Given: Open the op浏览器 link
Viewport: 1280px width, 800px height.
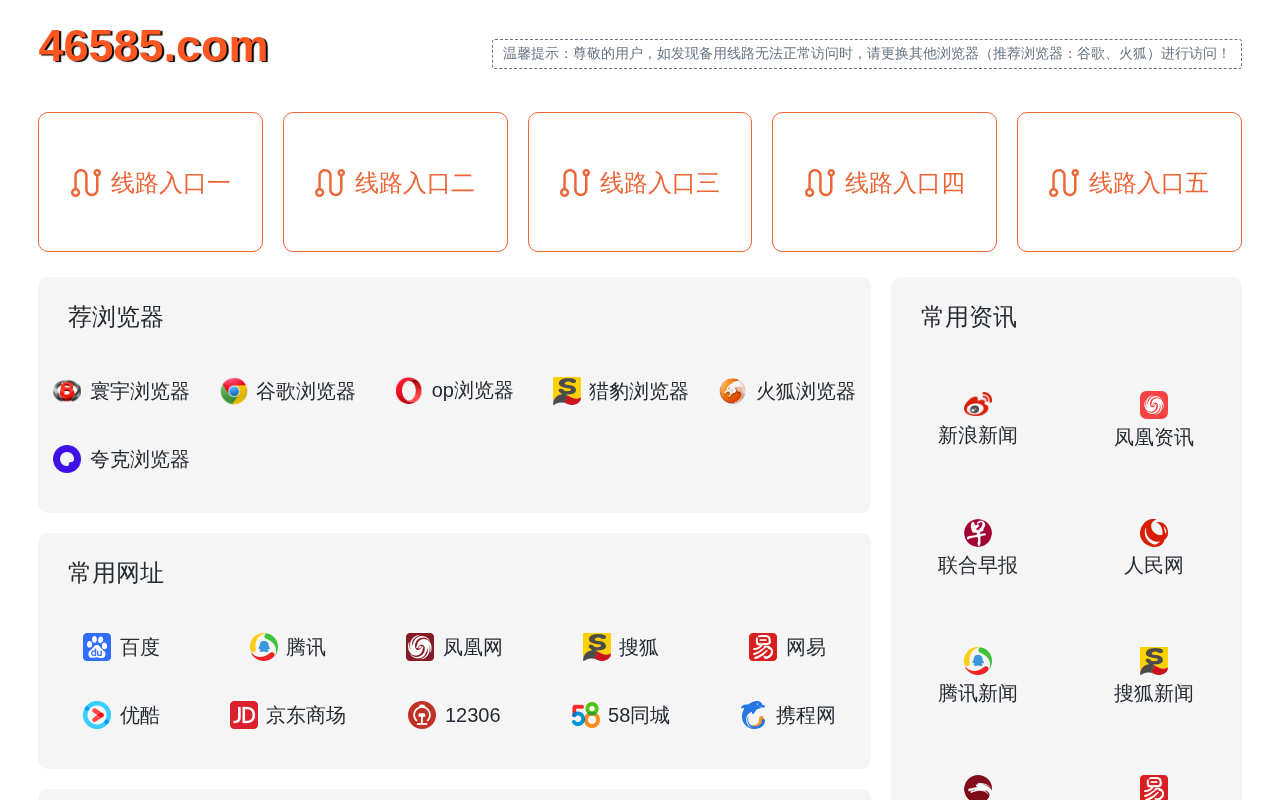Looking at the screenshot, I should click(x=472, y=391).
